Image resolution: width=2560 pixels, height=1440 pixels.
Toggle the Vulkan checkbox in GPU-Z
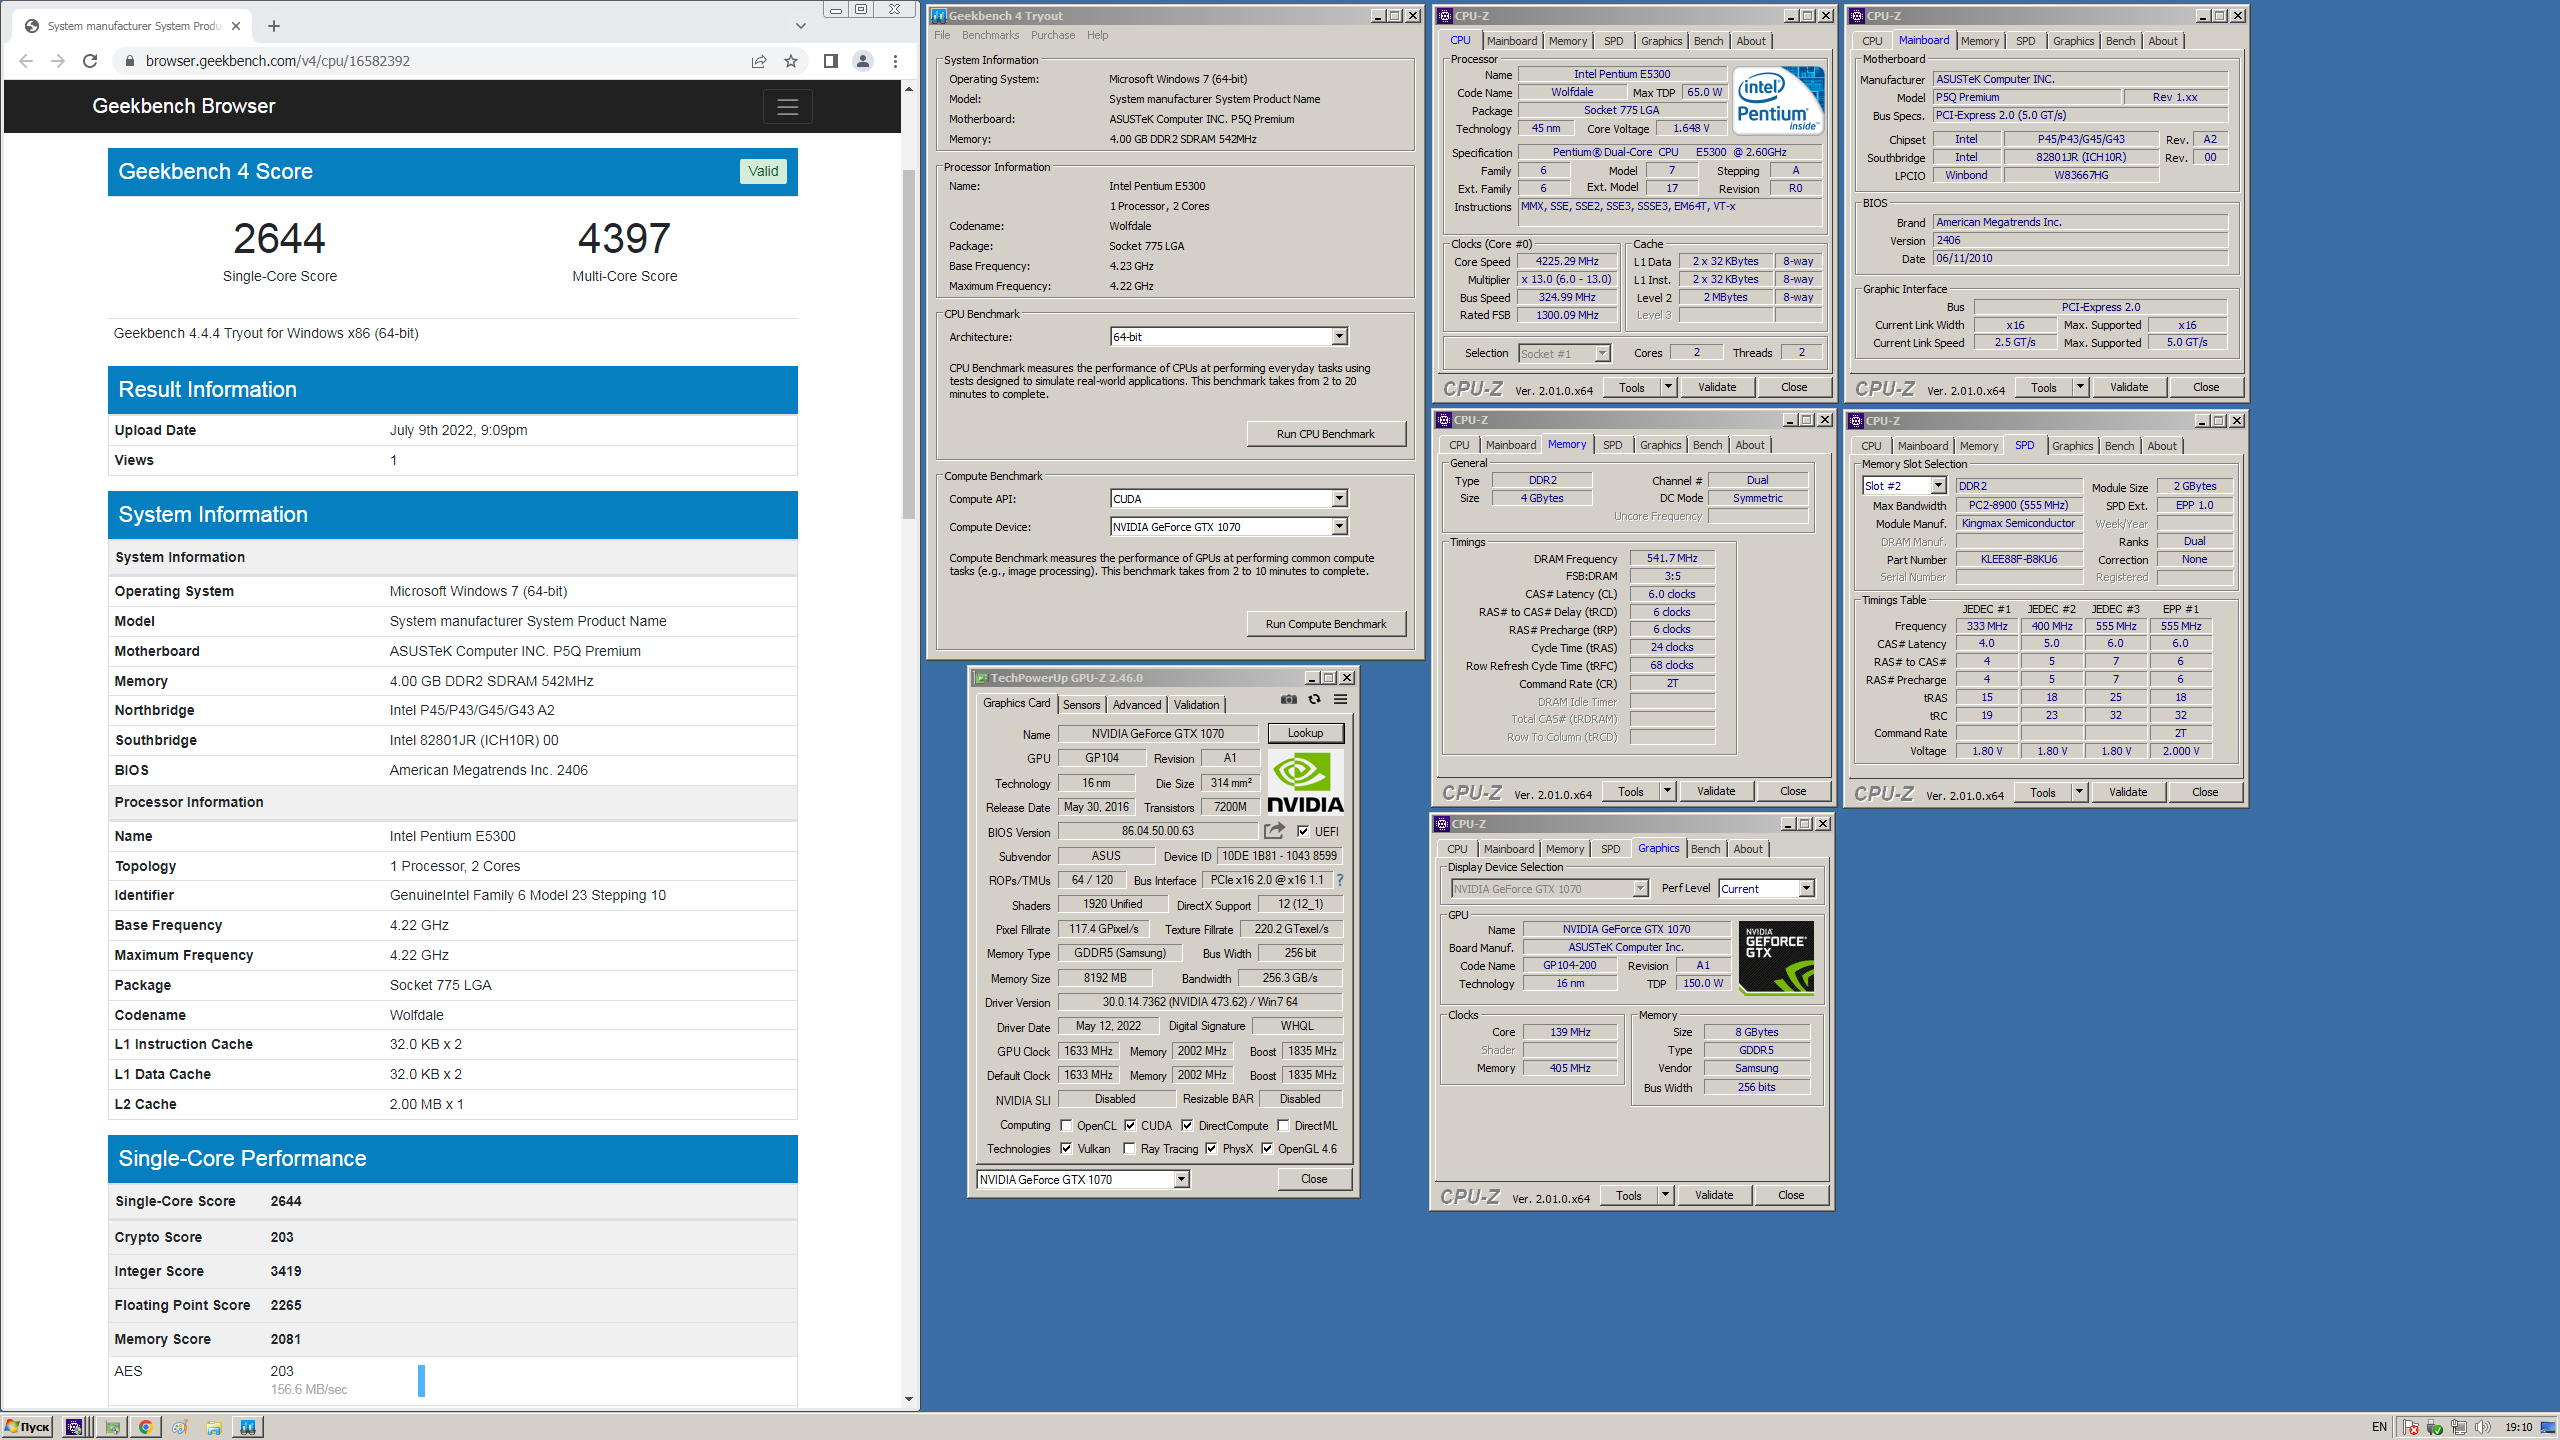tap(1066, 1148)
